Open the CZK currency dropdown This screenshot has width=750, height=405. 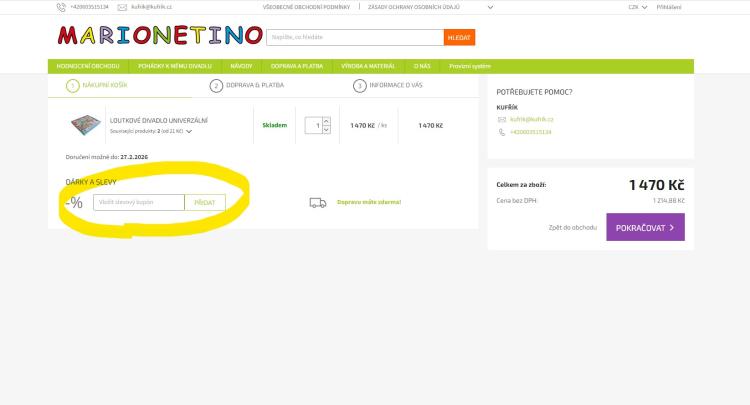[638, 7]
